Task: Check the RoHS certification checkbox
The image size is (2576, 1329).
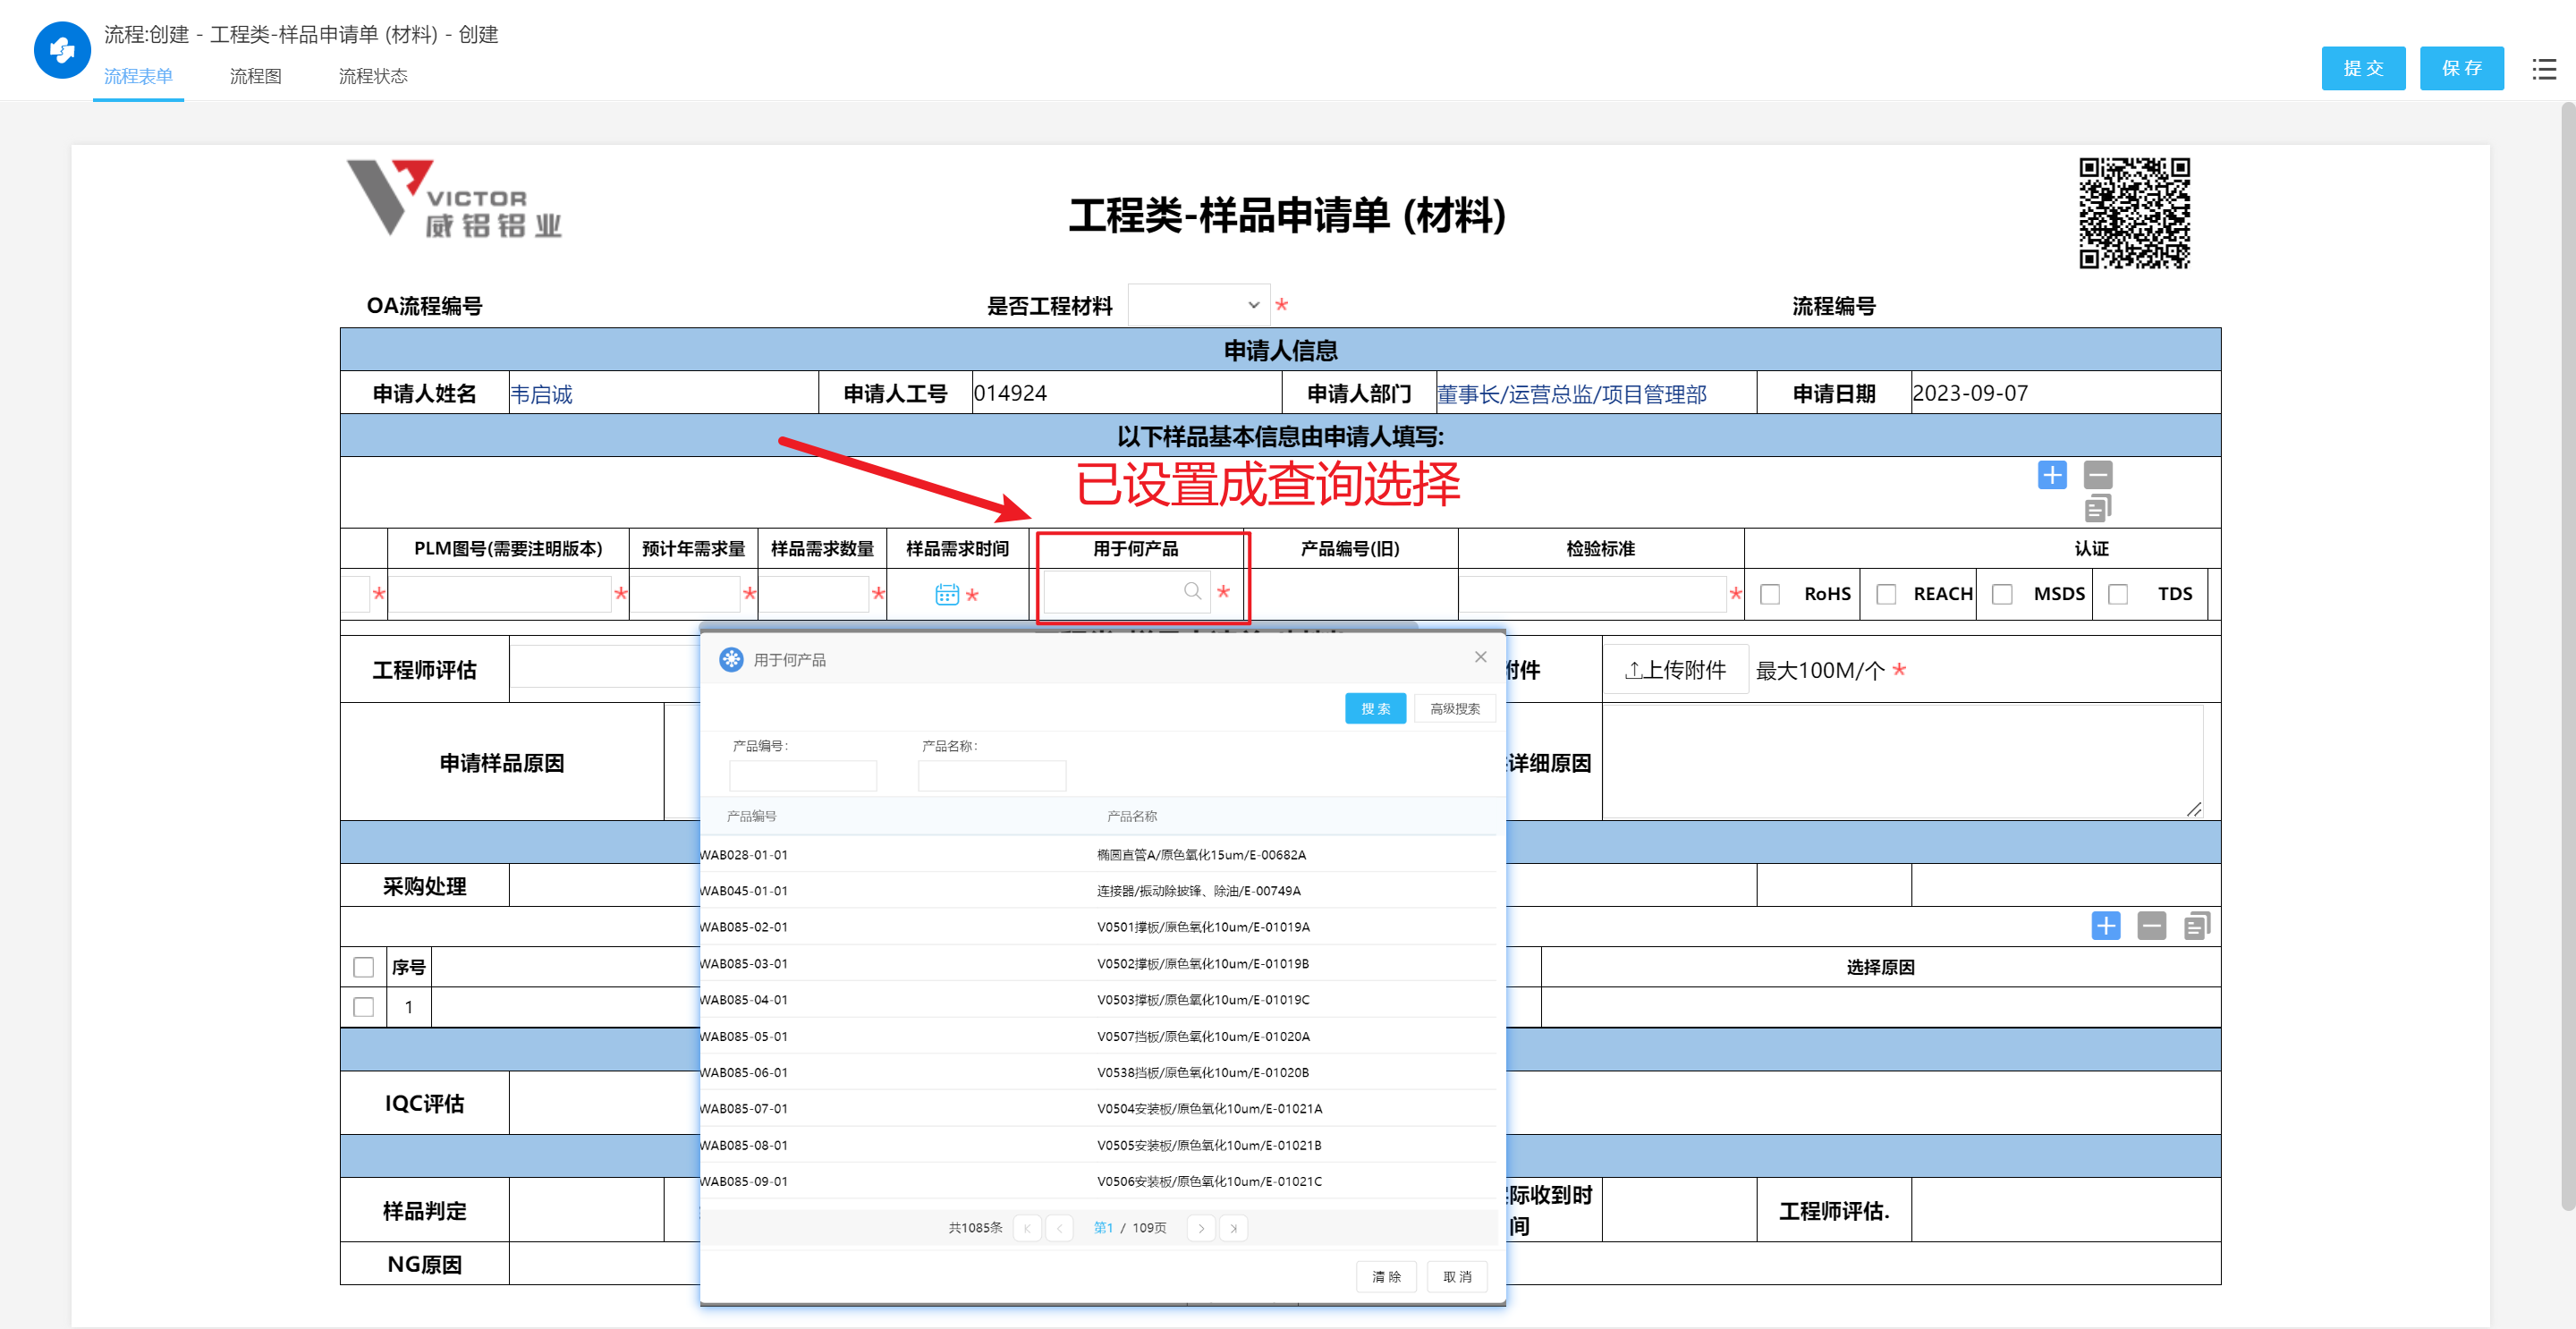Action: pyautogui.click(x=1770, y=594)
